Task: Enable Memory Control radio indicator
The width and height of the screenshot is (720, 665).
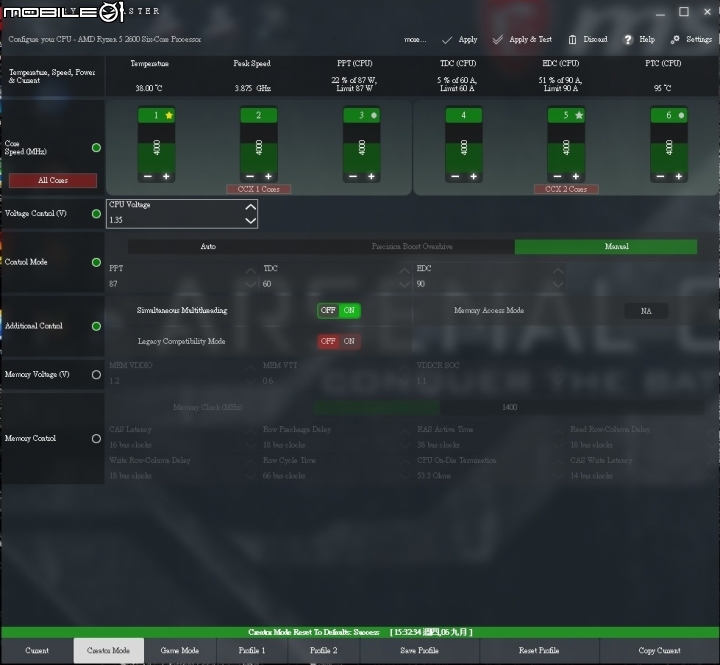Action: (x=96, y=439)
